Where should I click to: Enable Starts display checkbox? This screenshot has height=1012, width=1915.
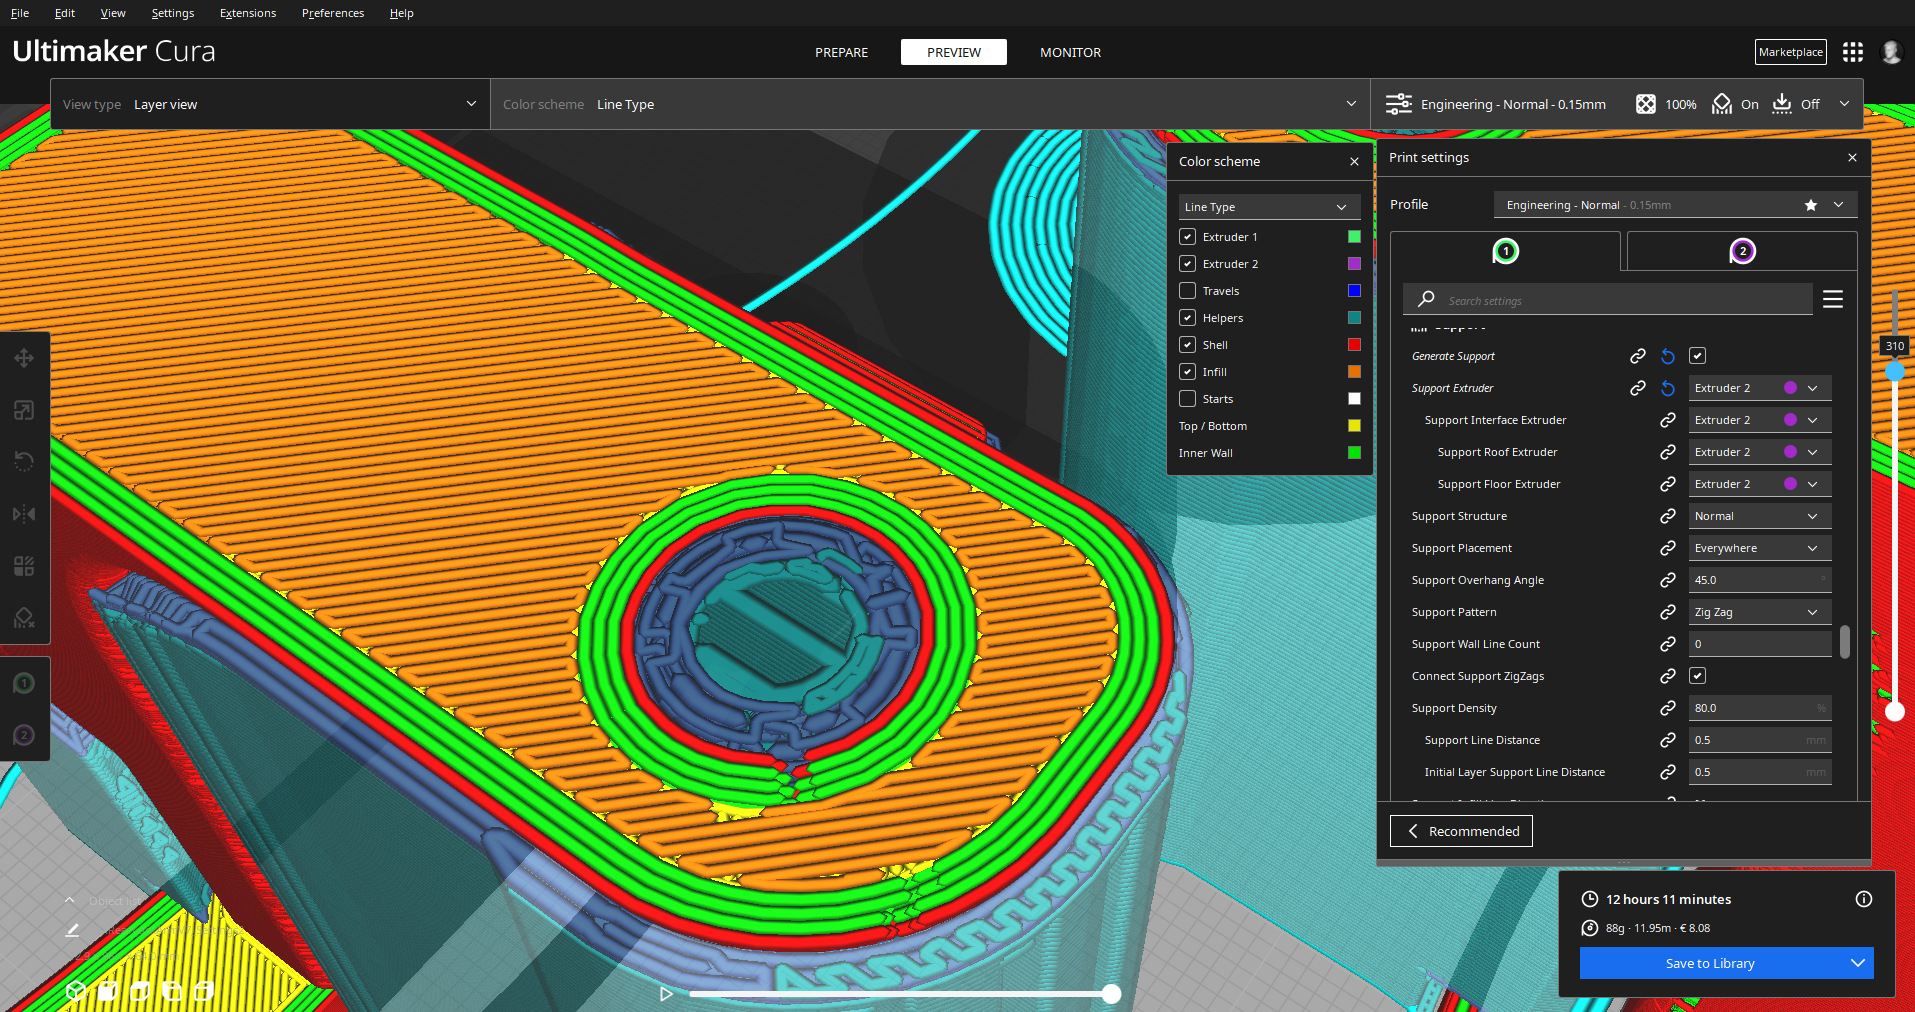[1188, 399]
